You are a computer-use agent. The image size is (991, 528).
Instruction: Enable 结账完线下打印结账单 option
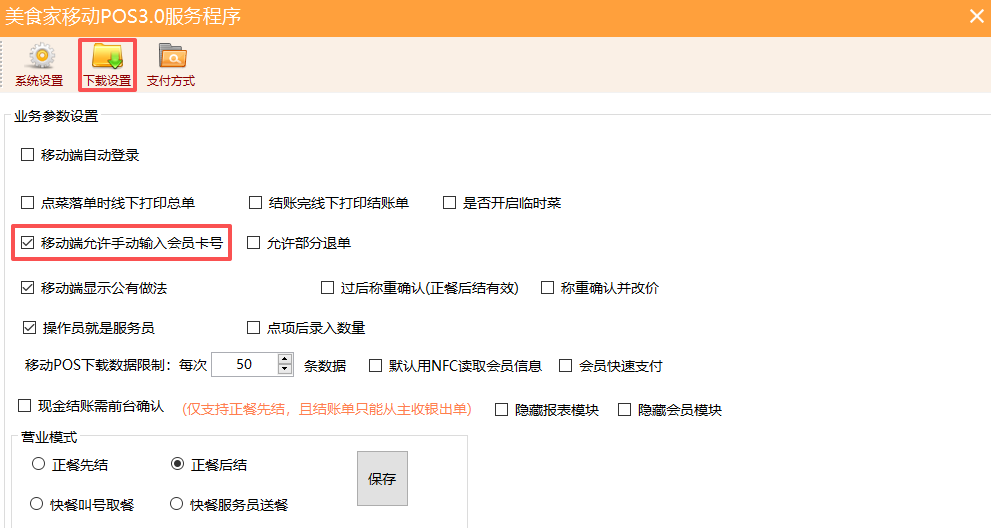[256, 203]
